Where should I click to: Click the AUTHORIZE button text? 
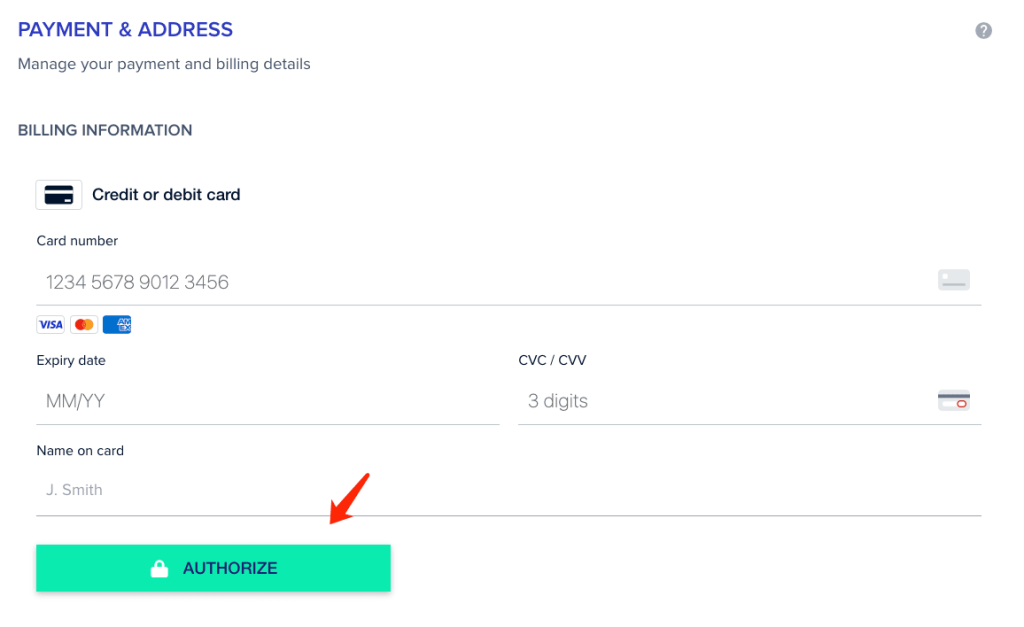230,568
